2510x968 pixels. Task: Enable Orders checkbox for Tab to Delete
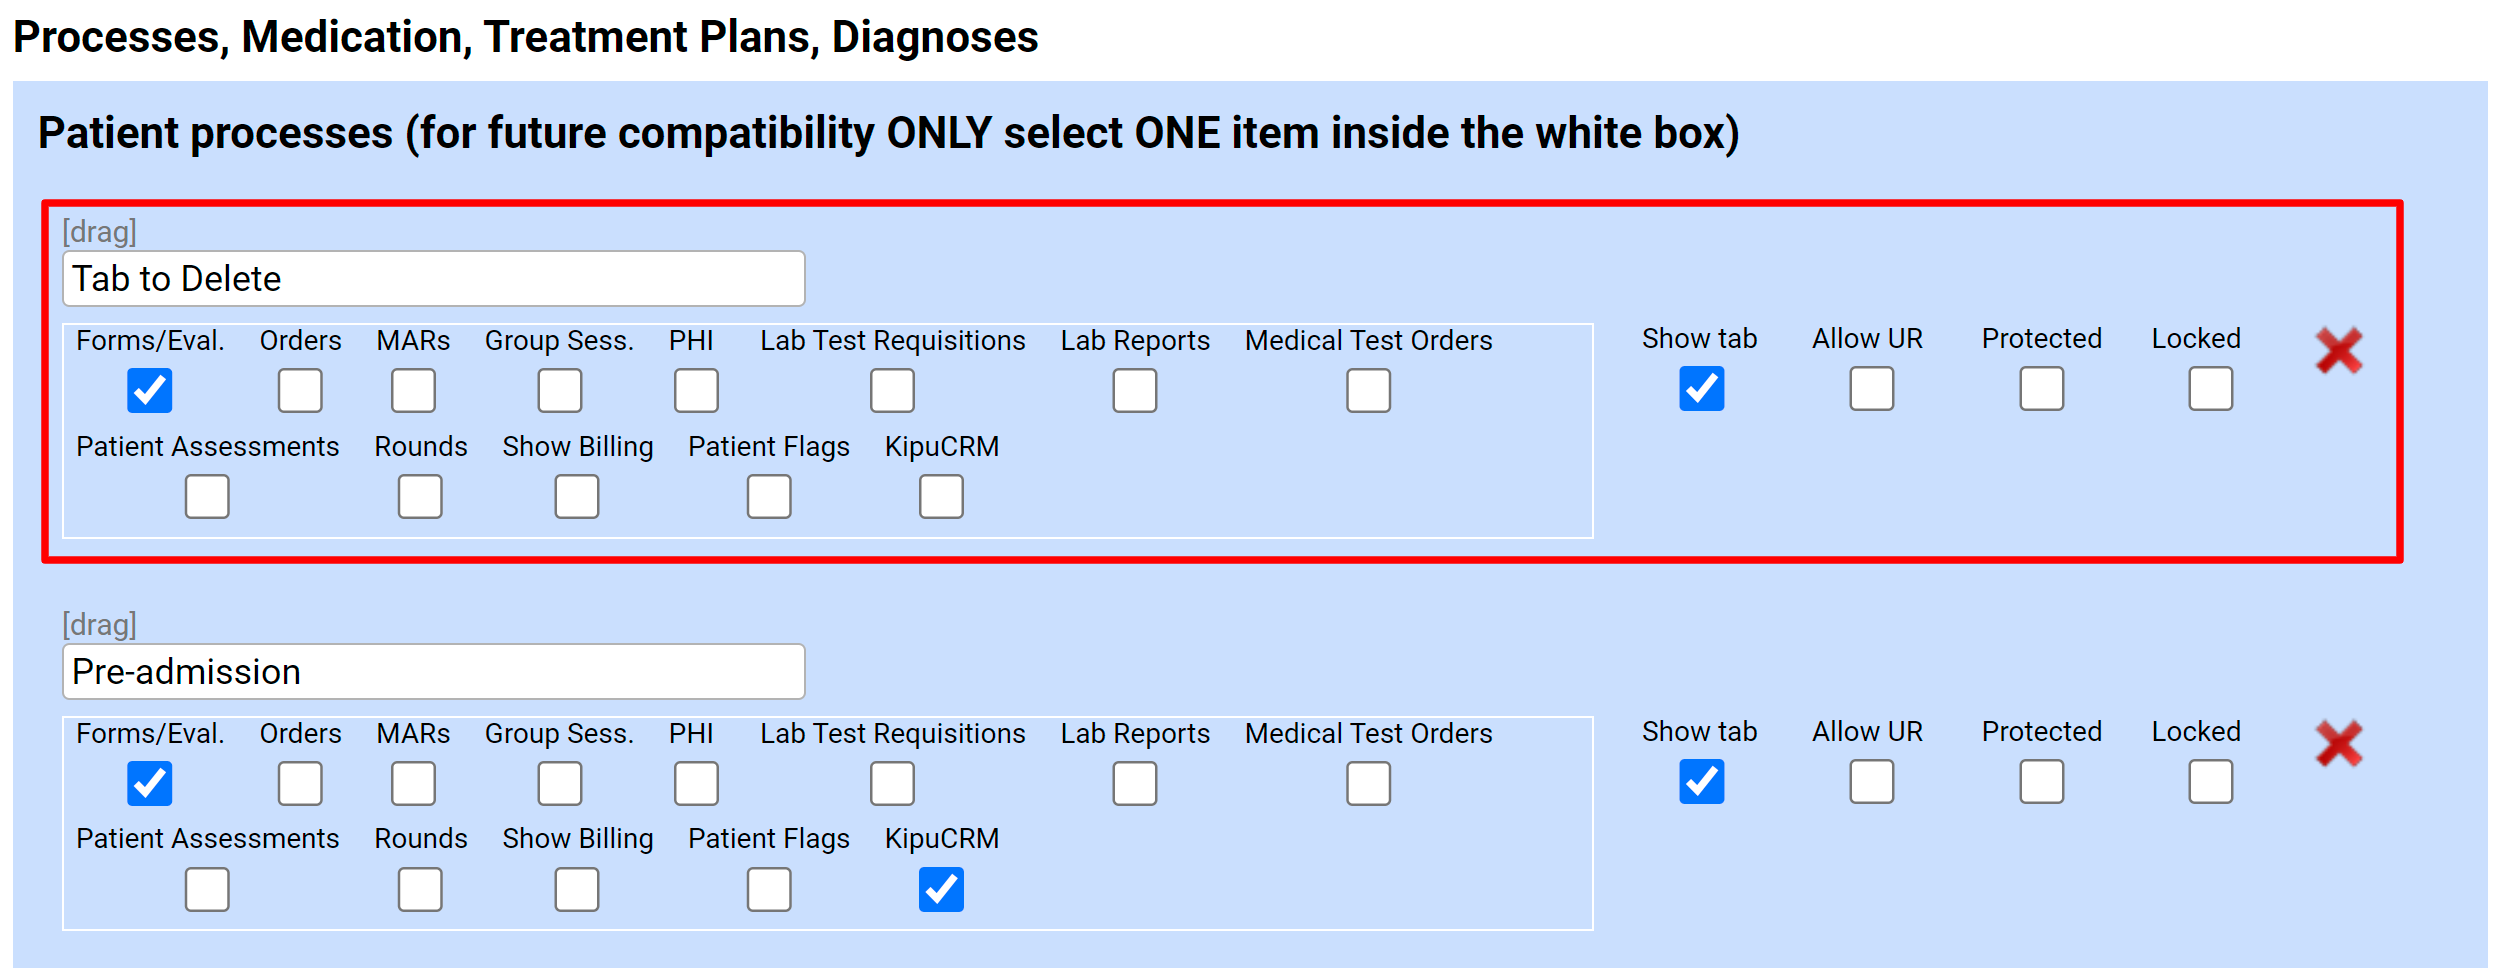pos(299,392)
